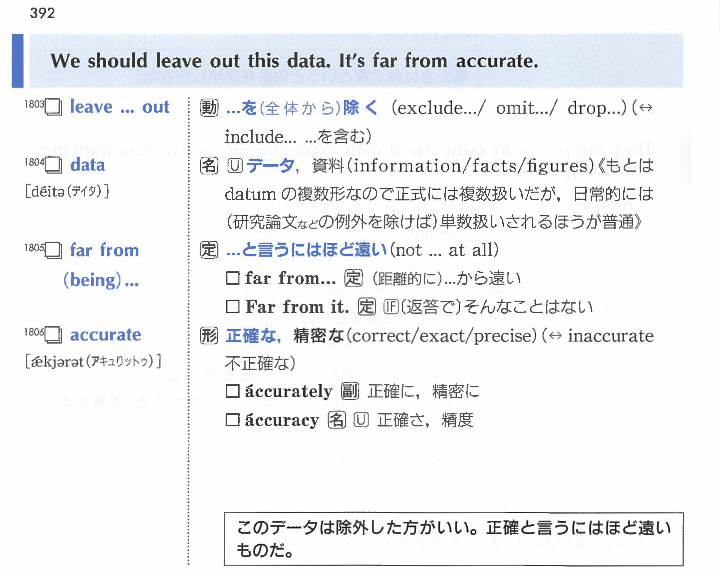Check the small box before 'Far from it.'
This screenshot has width=720, height=571.
click(x=232, y=307)
